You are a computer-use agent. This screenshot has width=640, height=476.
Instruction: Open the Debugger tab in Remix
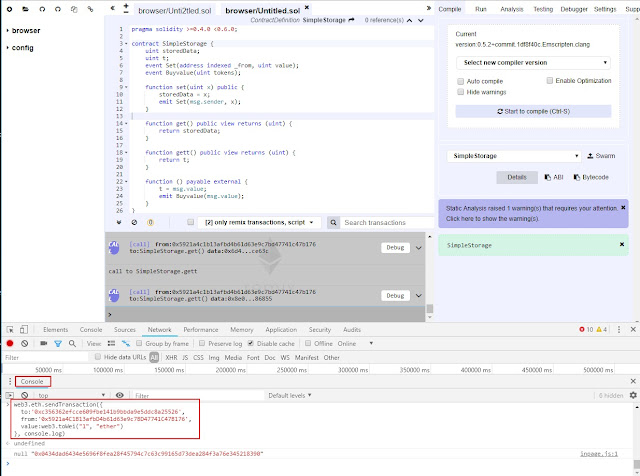point(574,9)
